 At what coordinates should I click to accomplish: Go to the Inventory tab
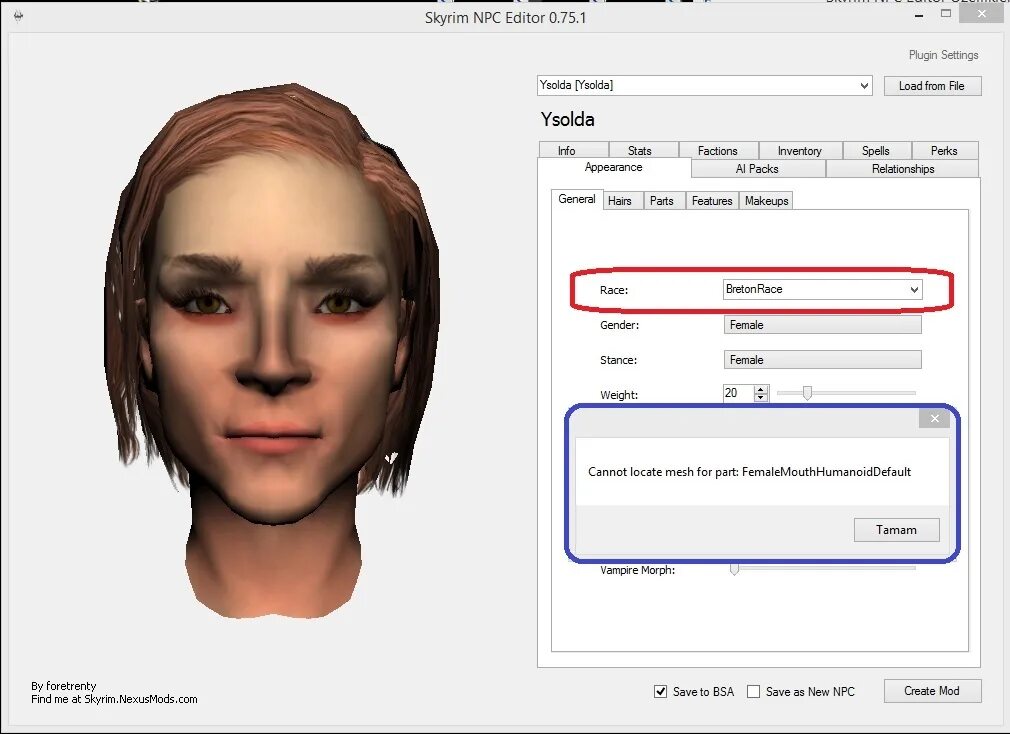800,150
